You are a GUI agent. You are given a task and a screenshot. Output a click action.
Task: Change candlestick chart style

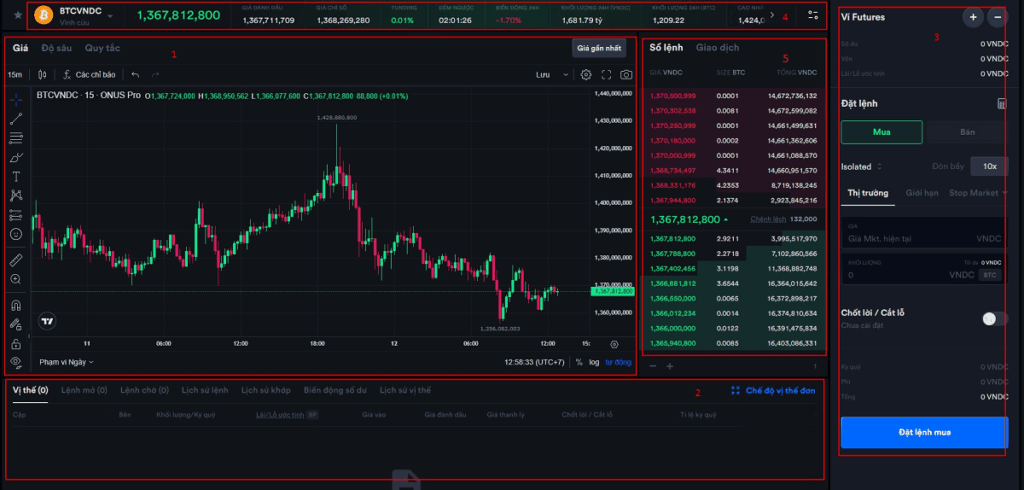coord(43,74)
